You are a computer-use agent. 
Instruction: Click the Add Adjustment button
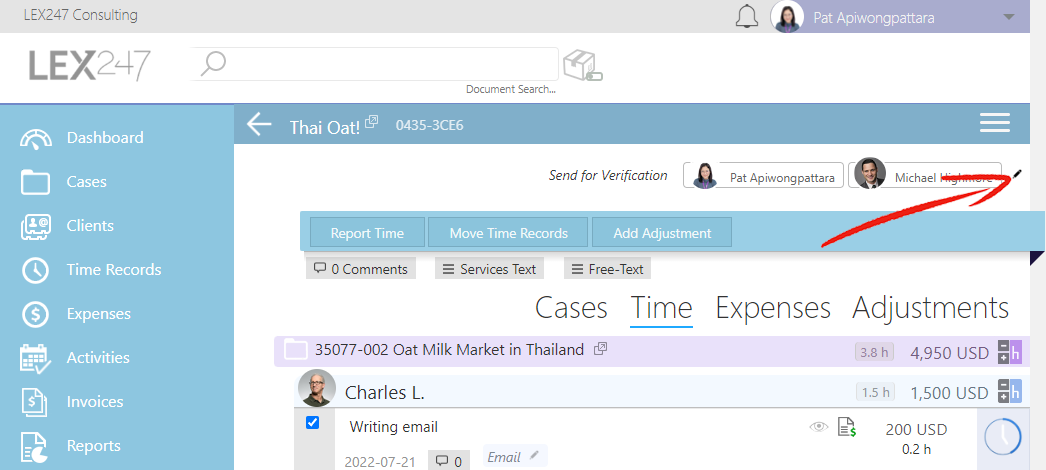pos(662,233)
